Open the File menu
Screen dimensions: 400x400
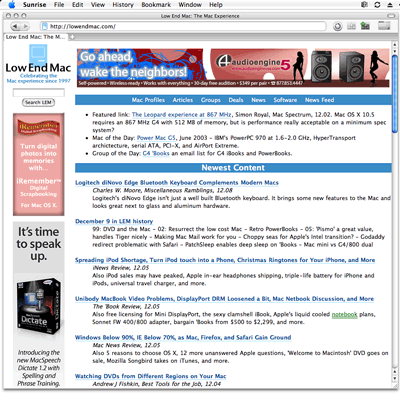click(x=59, y=5)
